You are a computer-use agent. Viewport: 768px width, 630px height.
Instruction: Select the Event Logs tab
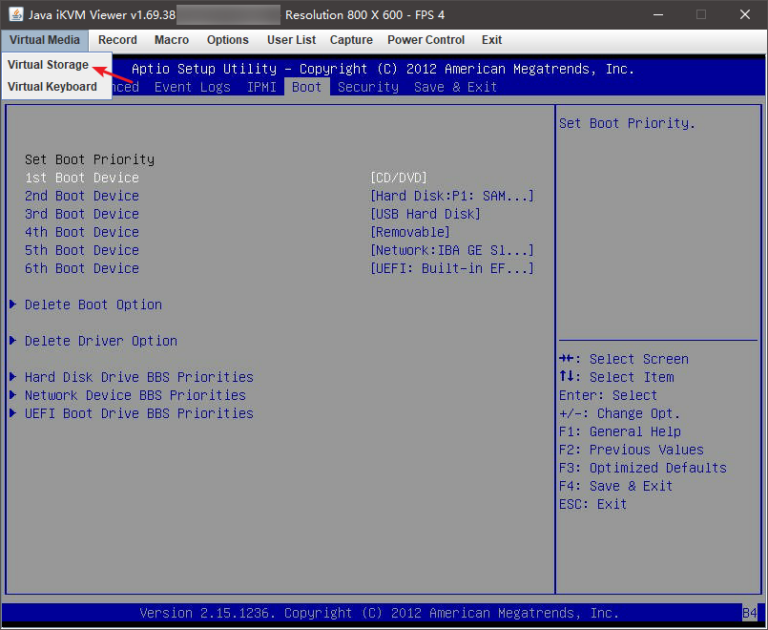click(192, 87)
